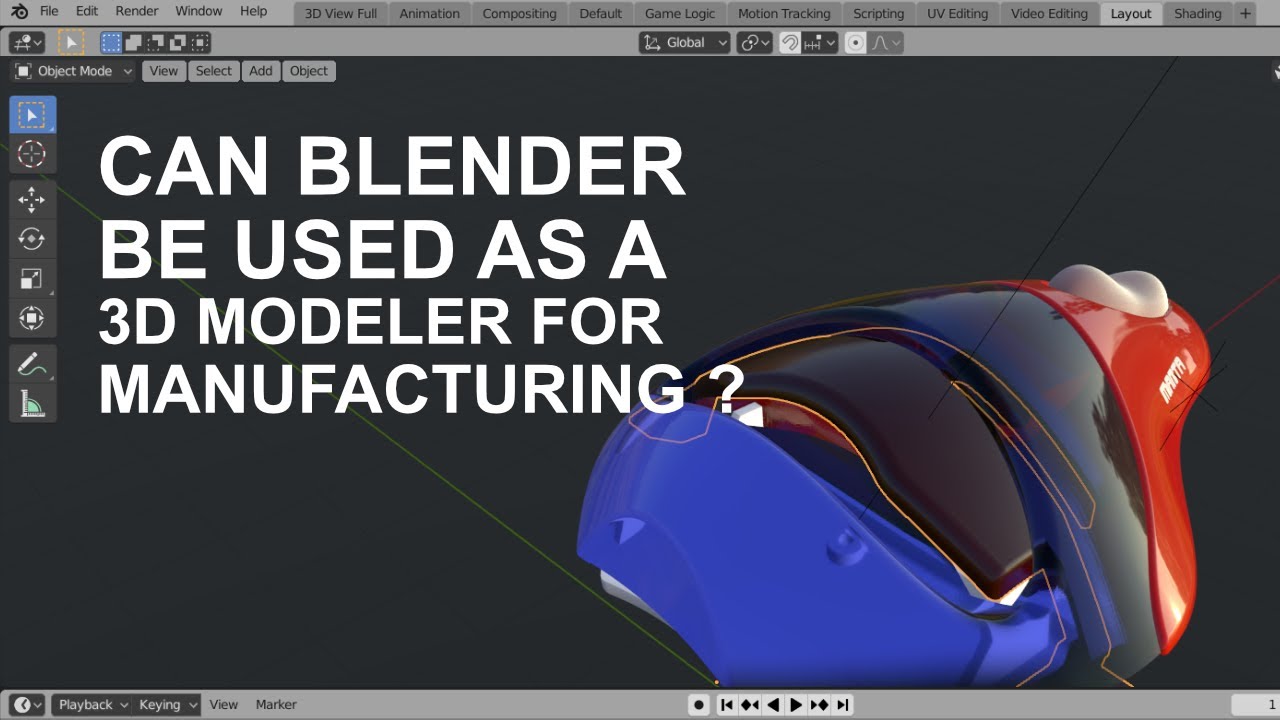Open the Blender logo menu
The width and height of the screenshot is (1280, 720).
[20, 12]
